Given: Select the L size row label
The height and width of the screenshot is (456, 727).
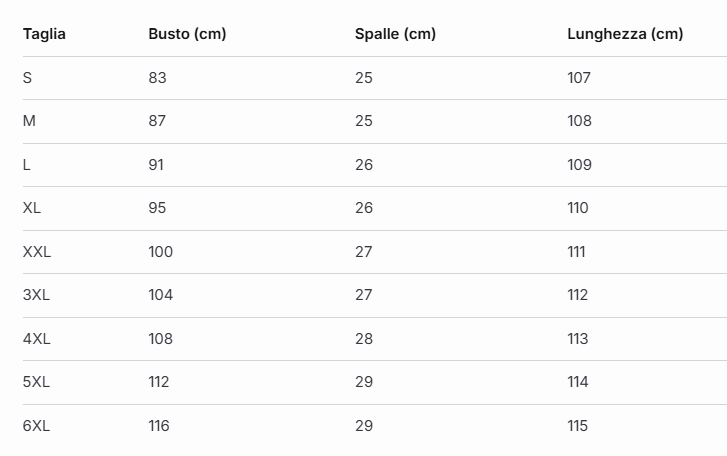Looking at the screenshot, I should 27,165.
